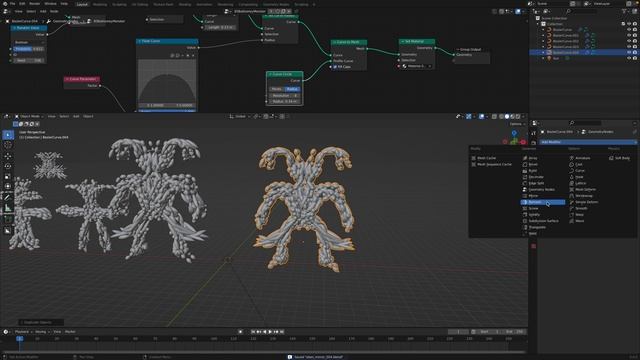Select the Move tool in viewport toolbar
Image resolution: width=640 pixels, height=360 pixels.
click(8, 156)
